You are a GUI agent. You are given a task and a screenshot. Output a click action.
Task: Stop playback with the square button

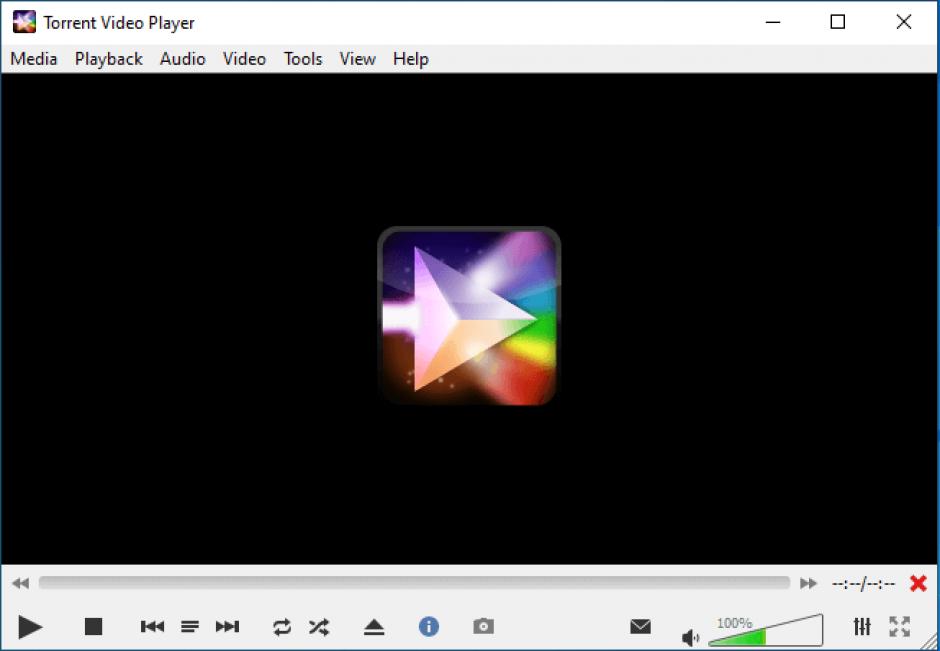[x=93, y=627]
